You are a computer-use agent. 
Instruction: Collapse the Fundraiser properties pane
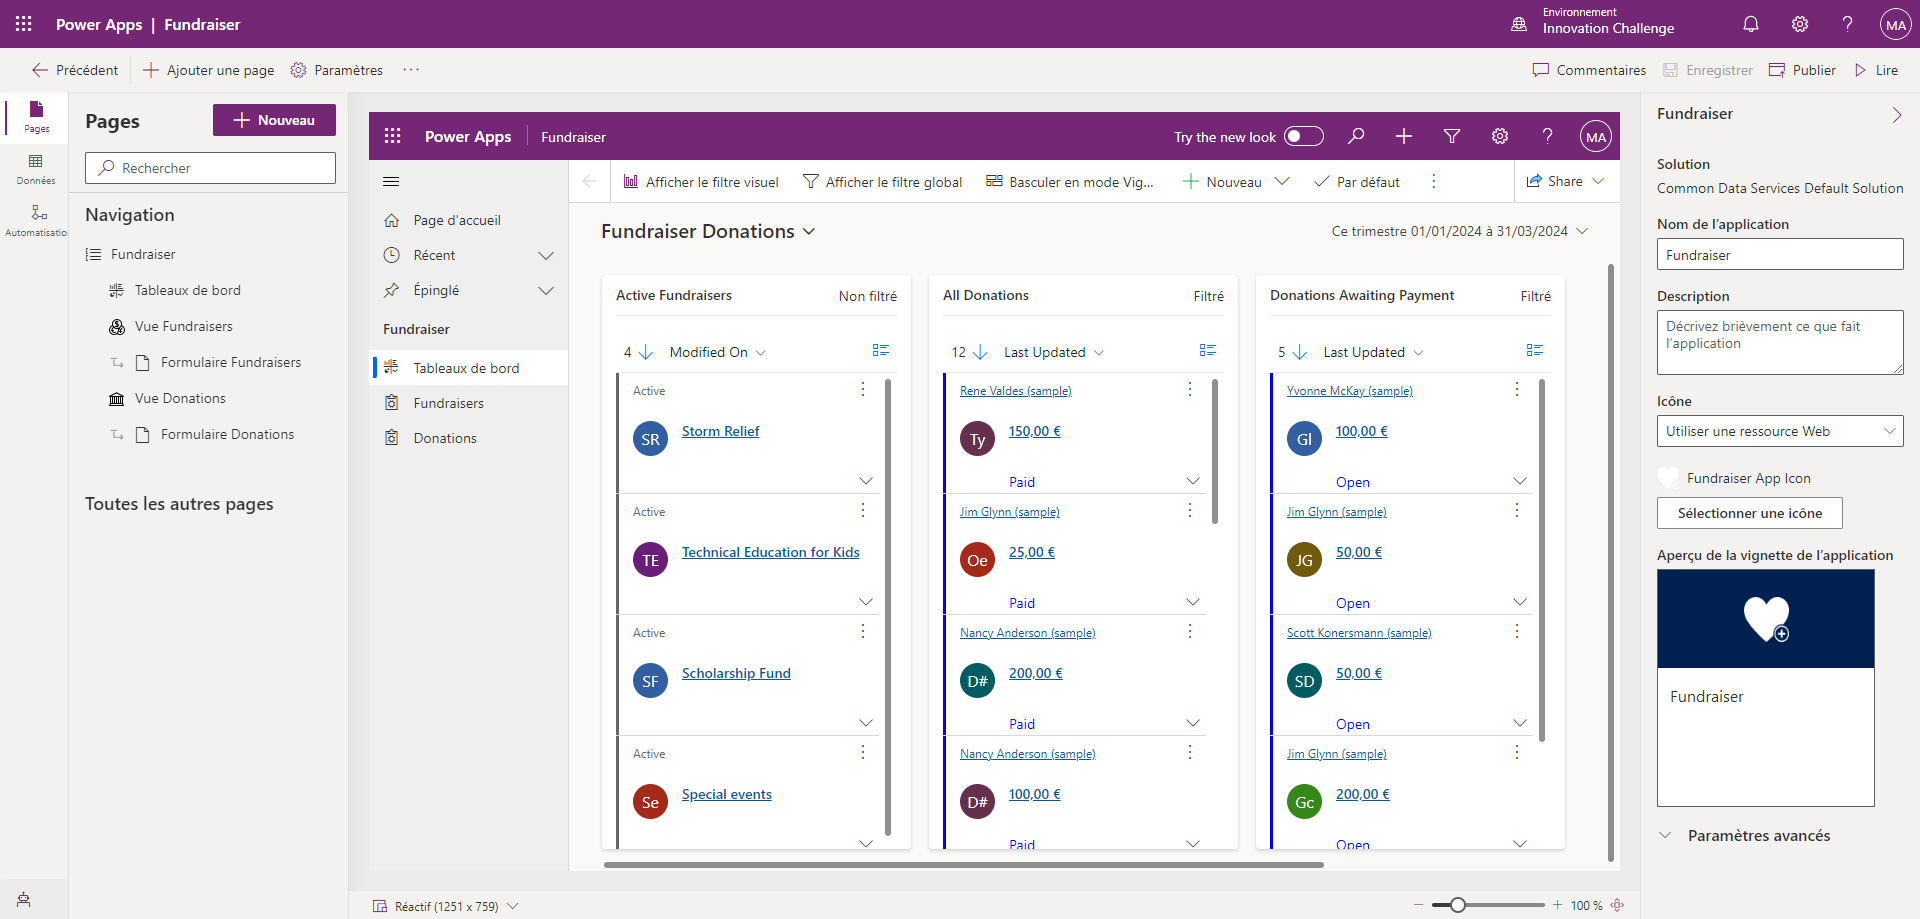(x=1896, y=115)
